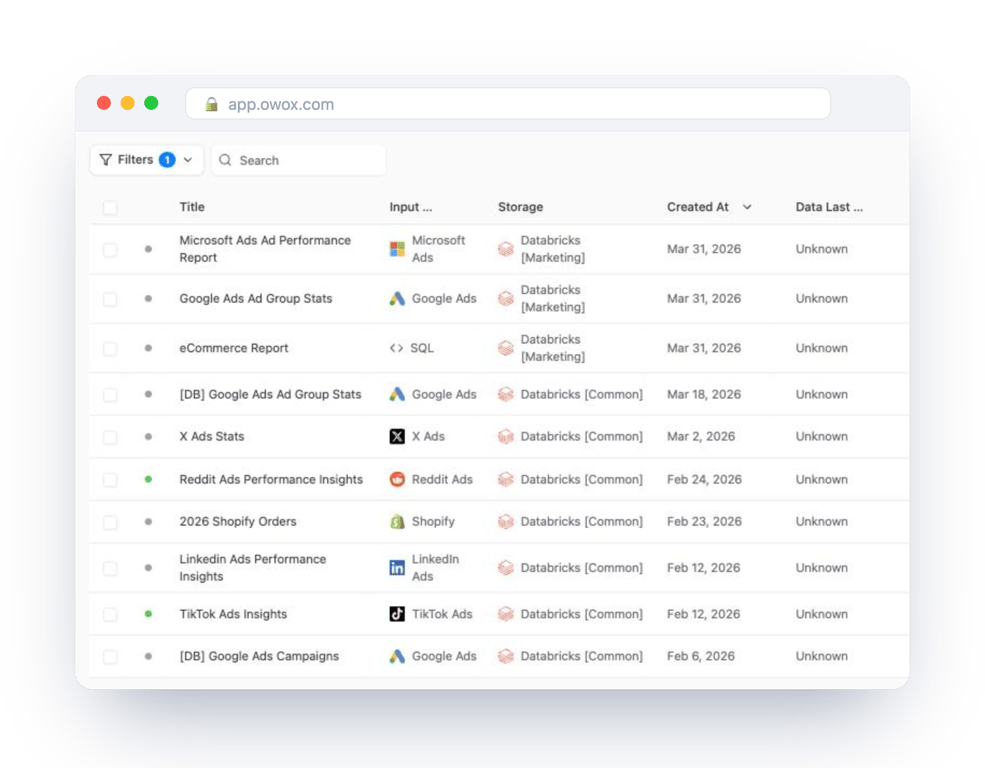The width and height of the screenshot is (985, 768).
Task: Check the TikTok Ads Insights row checkbox
Action: tap(110, 614)
